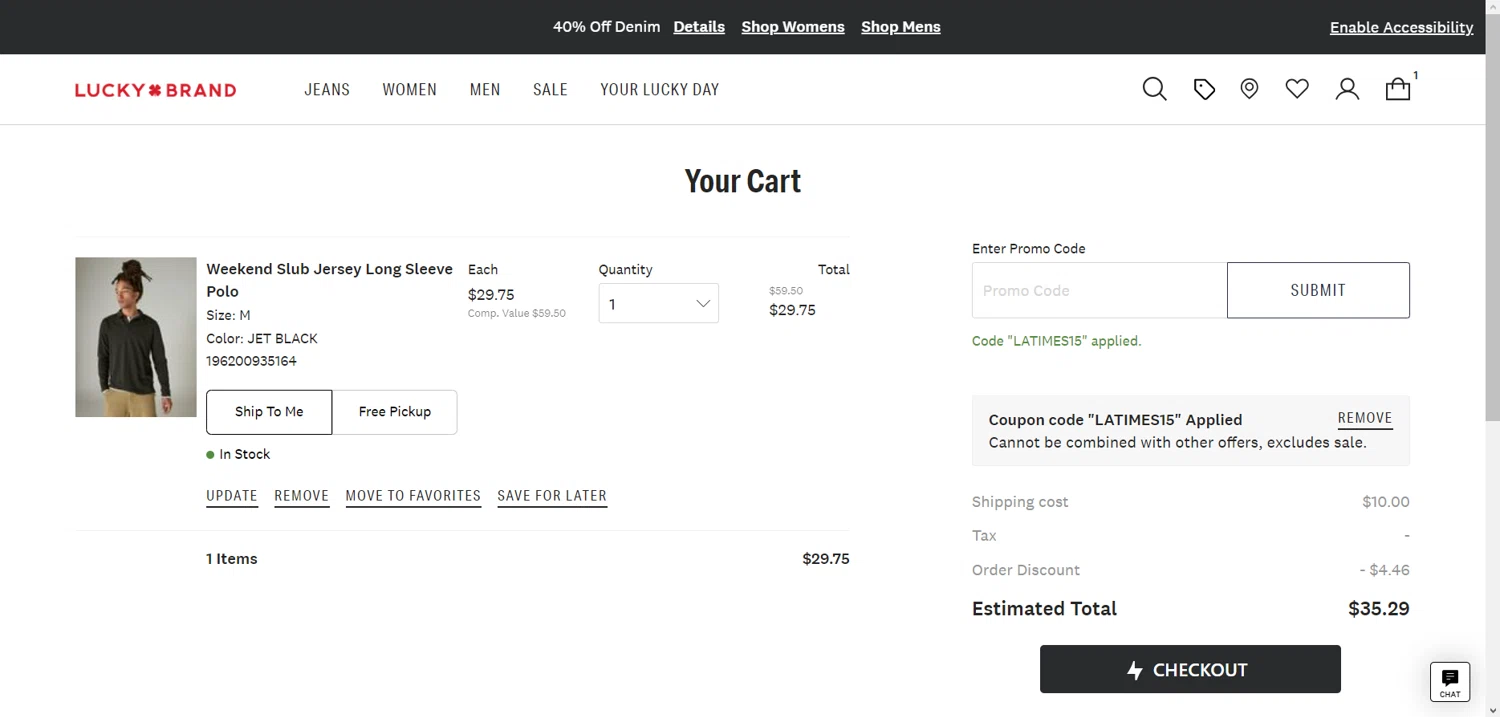Open the Men menu
This screenshot has height=717, width=1500.
485,89
